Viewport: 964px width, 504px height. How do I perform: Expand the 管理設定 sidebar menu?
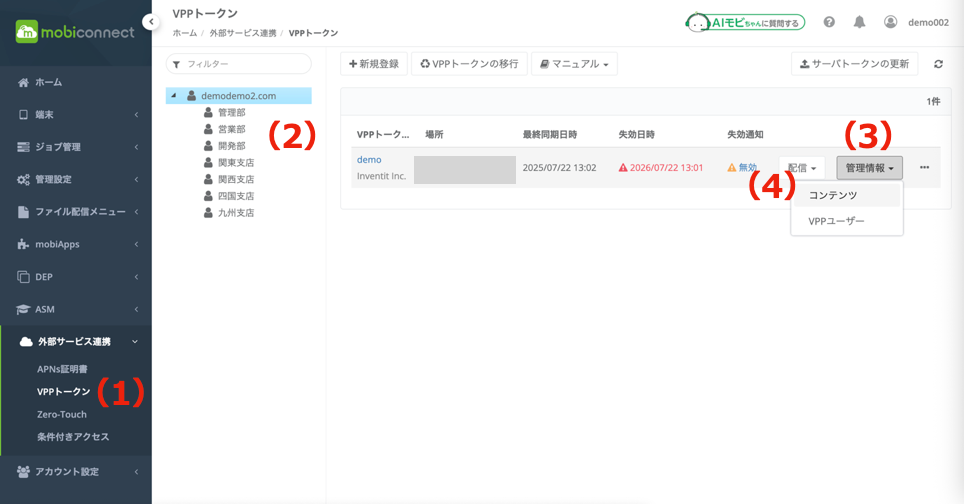point(76,179)
